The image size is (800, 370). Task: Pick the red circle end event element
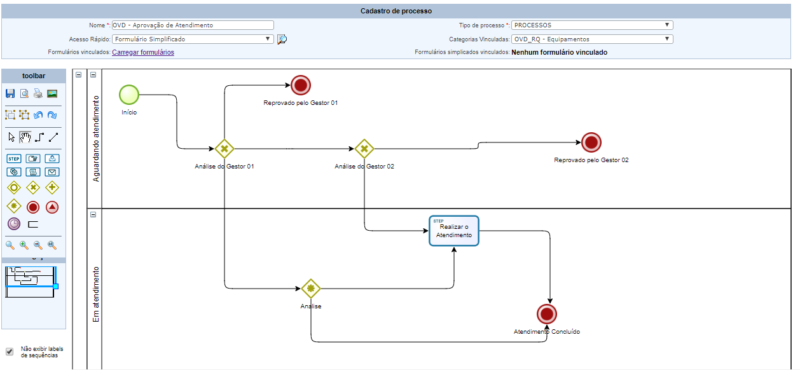[x=33, y=207]
